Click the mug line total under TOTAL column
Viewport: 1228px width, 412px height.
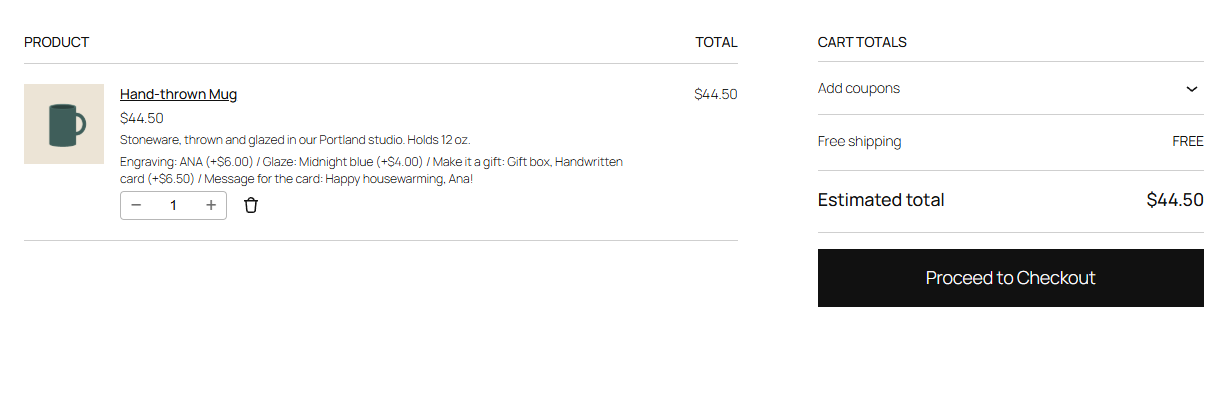tap(716, 94)
